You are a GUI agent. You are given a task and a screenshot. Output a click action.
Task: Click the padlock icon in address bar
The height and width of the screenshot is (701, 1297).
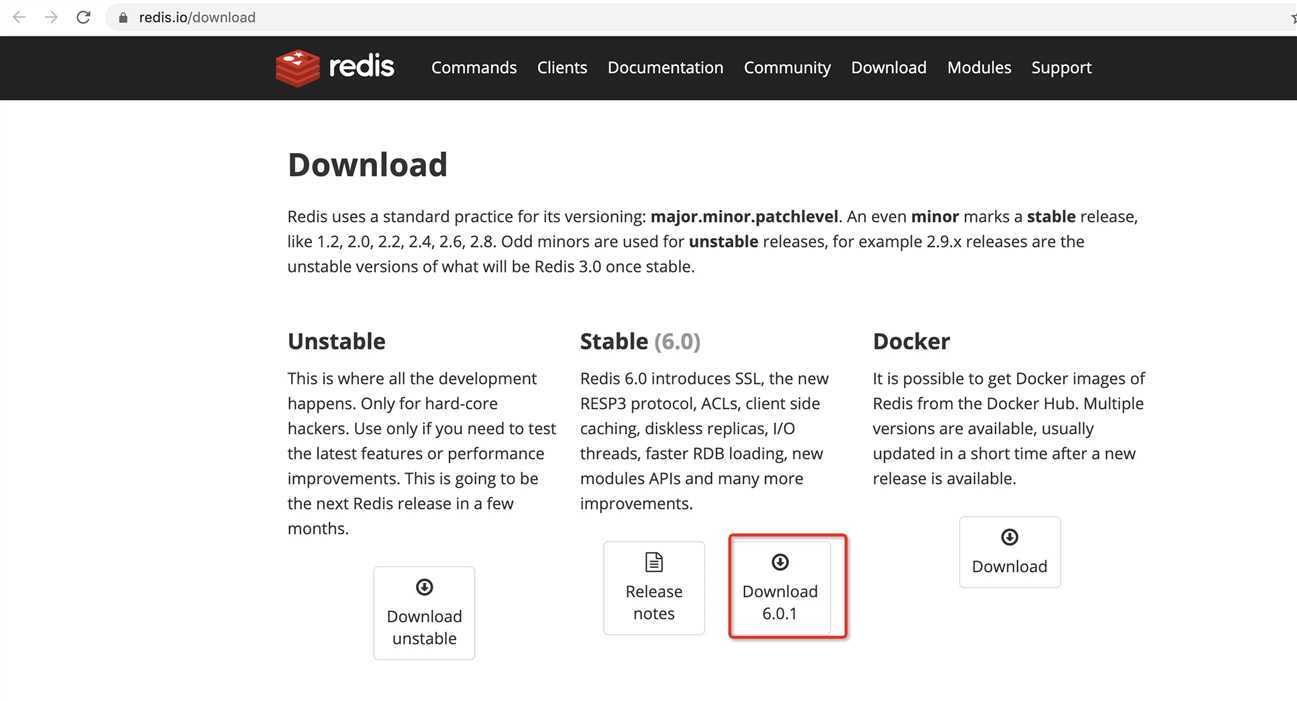click(124, 17)
